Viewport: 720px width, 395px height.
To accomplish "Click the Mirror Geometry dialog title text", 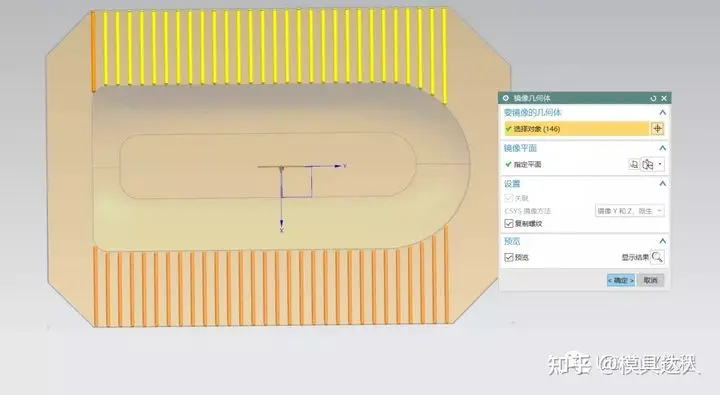I will point(531,98).
